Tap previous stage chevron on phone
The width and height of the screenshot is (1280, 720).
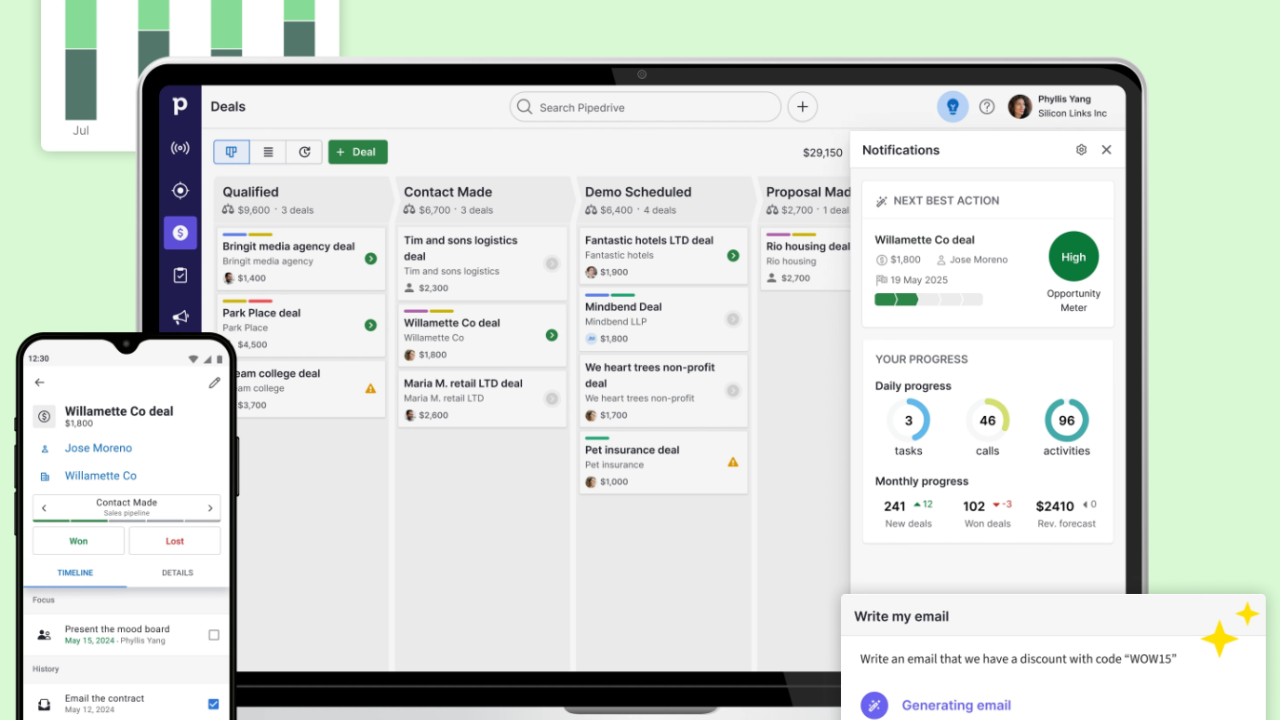point(44,508)
